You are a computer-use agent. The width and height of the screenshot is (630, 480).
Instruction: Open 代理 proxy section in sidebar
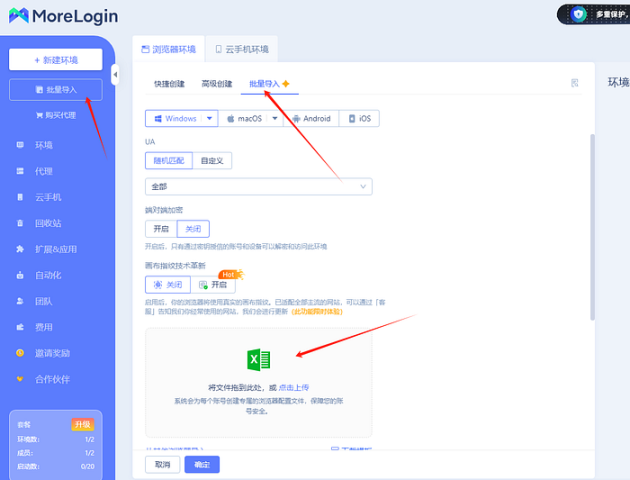click(43, 171)
